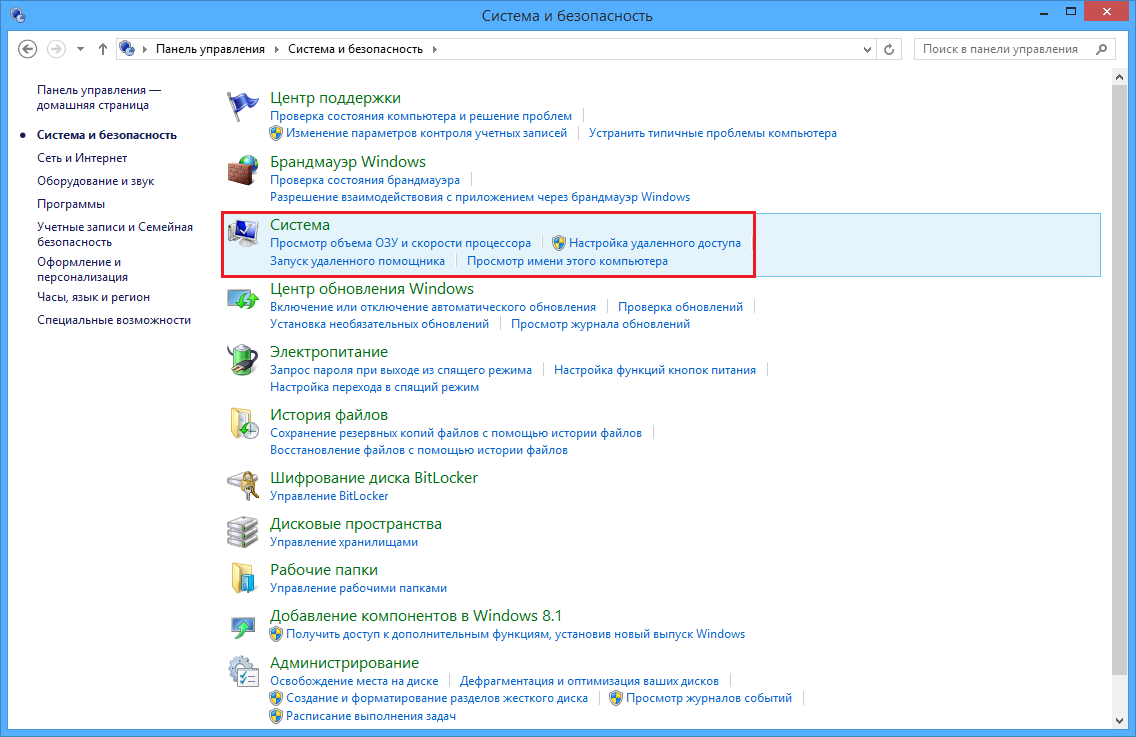Select Система и безопасность in left sidebar
The height and width of the screenshot is (737, 1136).
(x=106, y=135)
